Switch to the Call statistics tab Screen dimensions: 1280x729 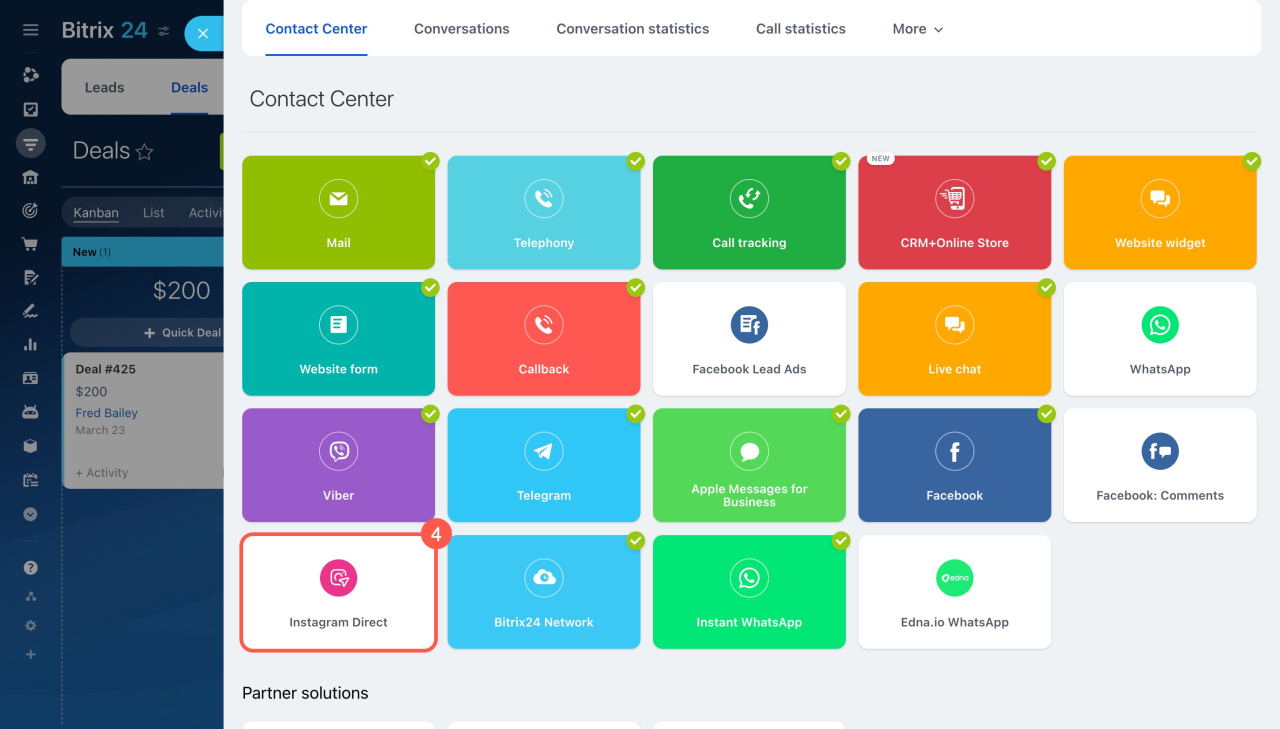click(x=801, y=29)
